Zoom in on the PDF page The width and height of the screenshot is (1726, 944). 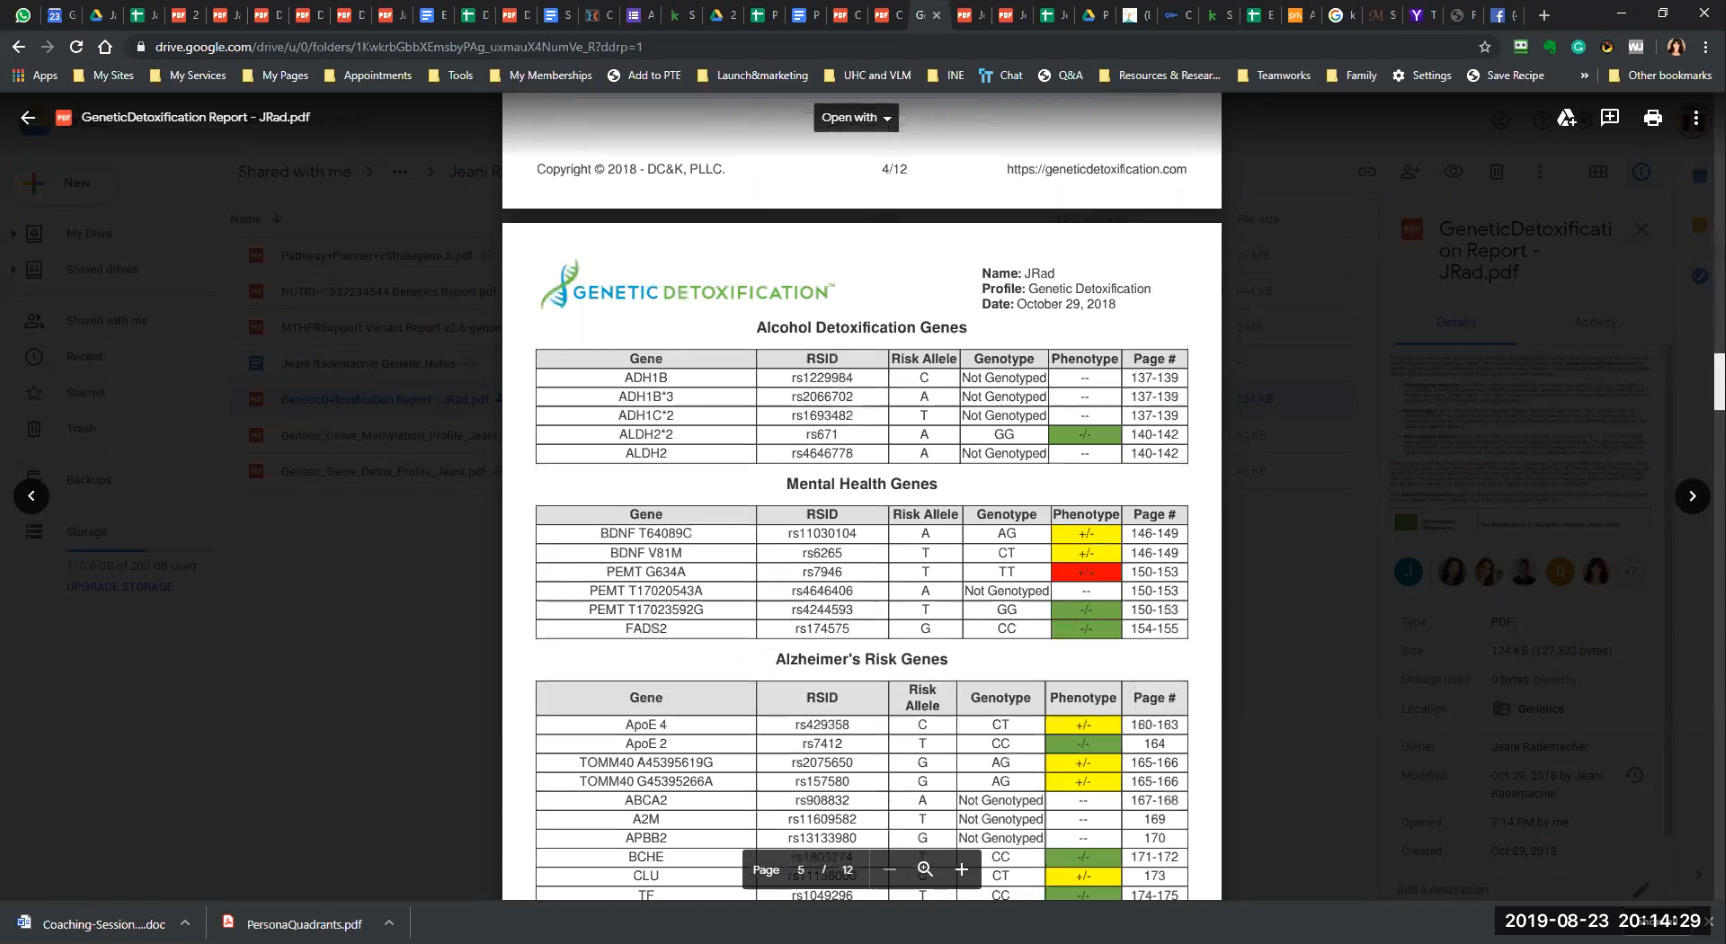961,870
